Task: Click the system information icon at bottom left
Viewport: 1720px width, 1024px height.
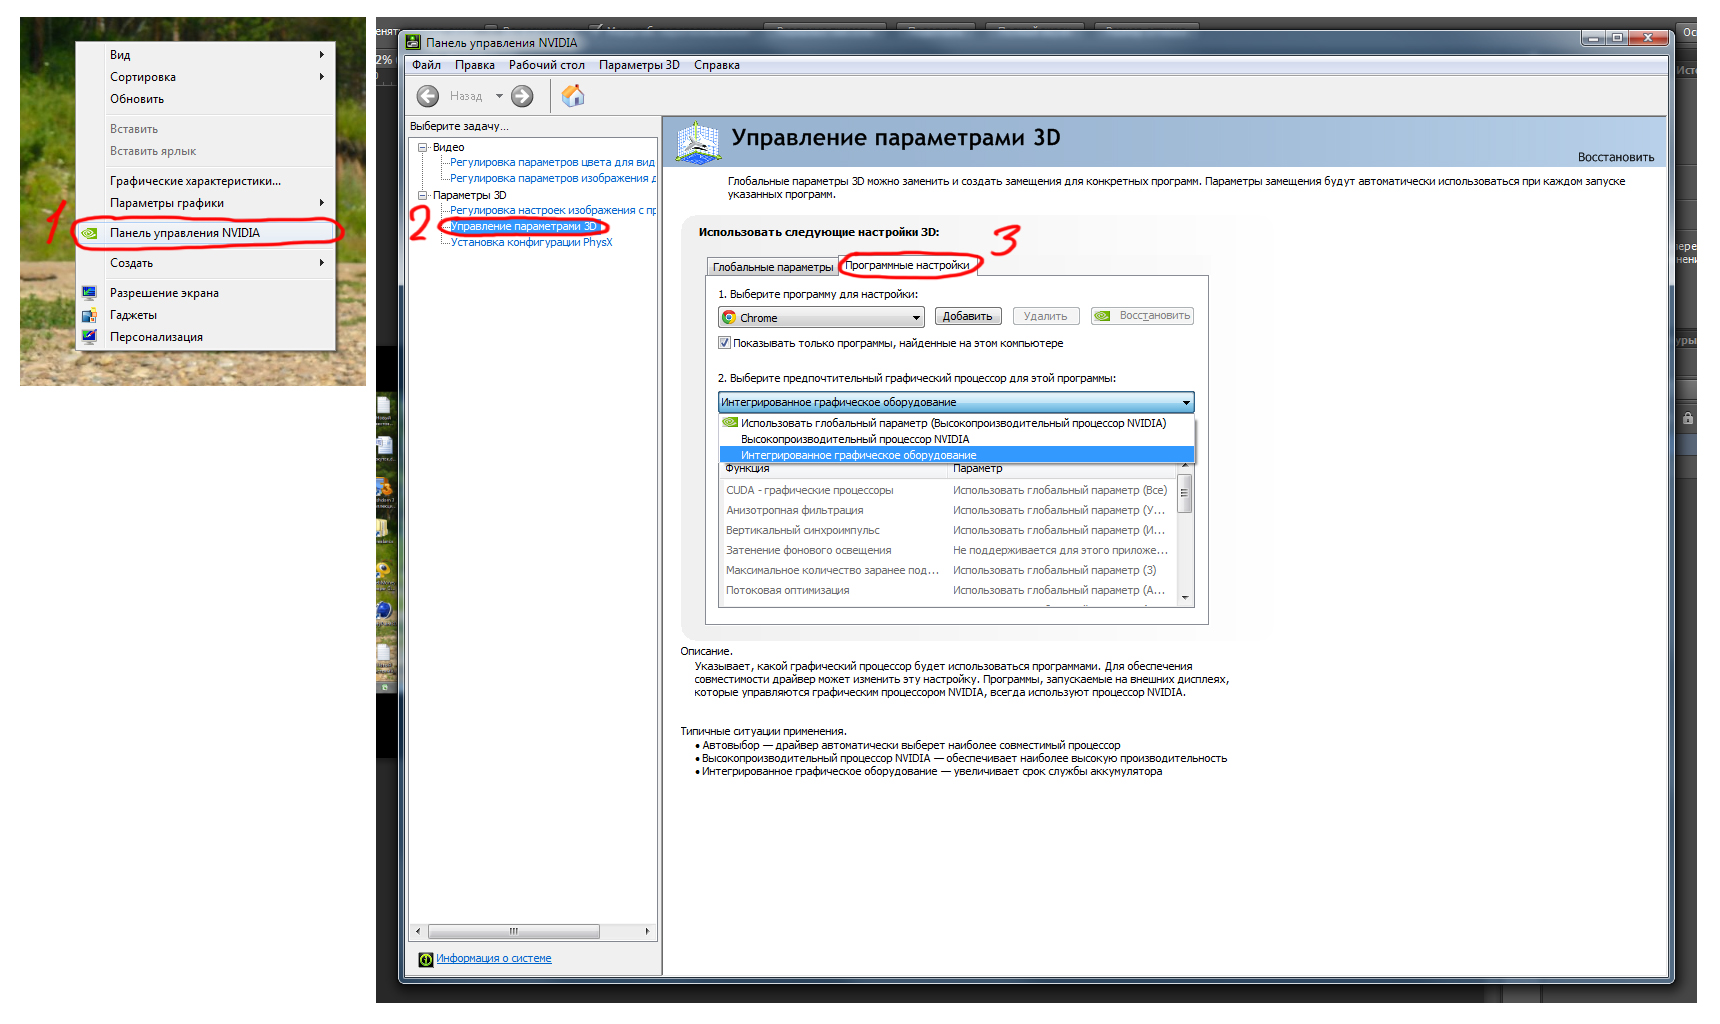Action: (x=426, y=959)
